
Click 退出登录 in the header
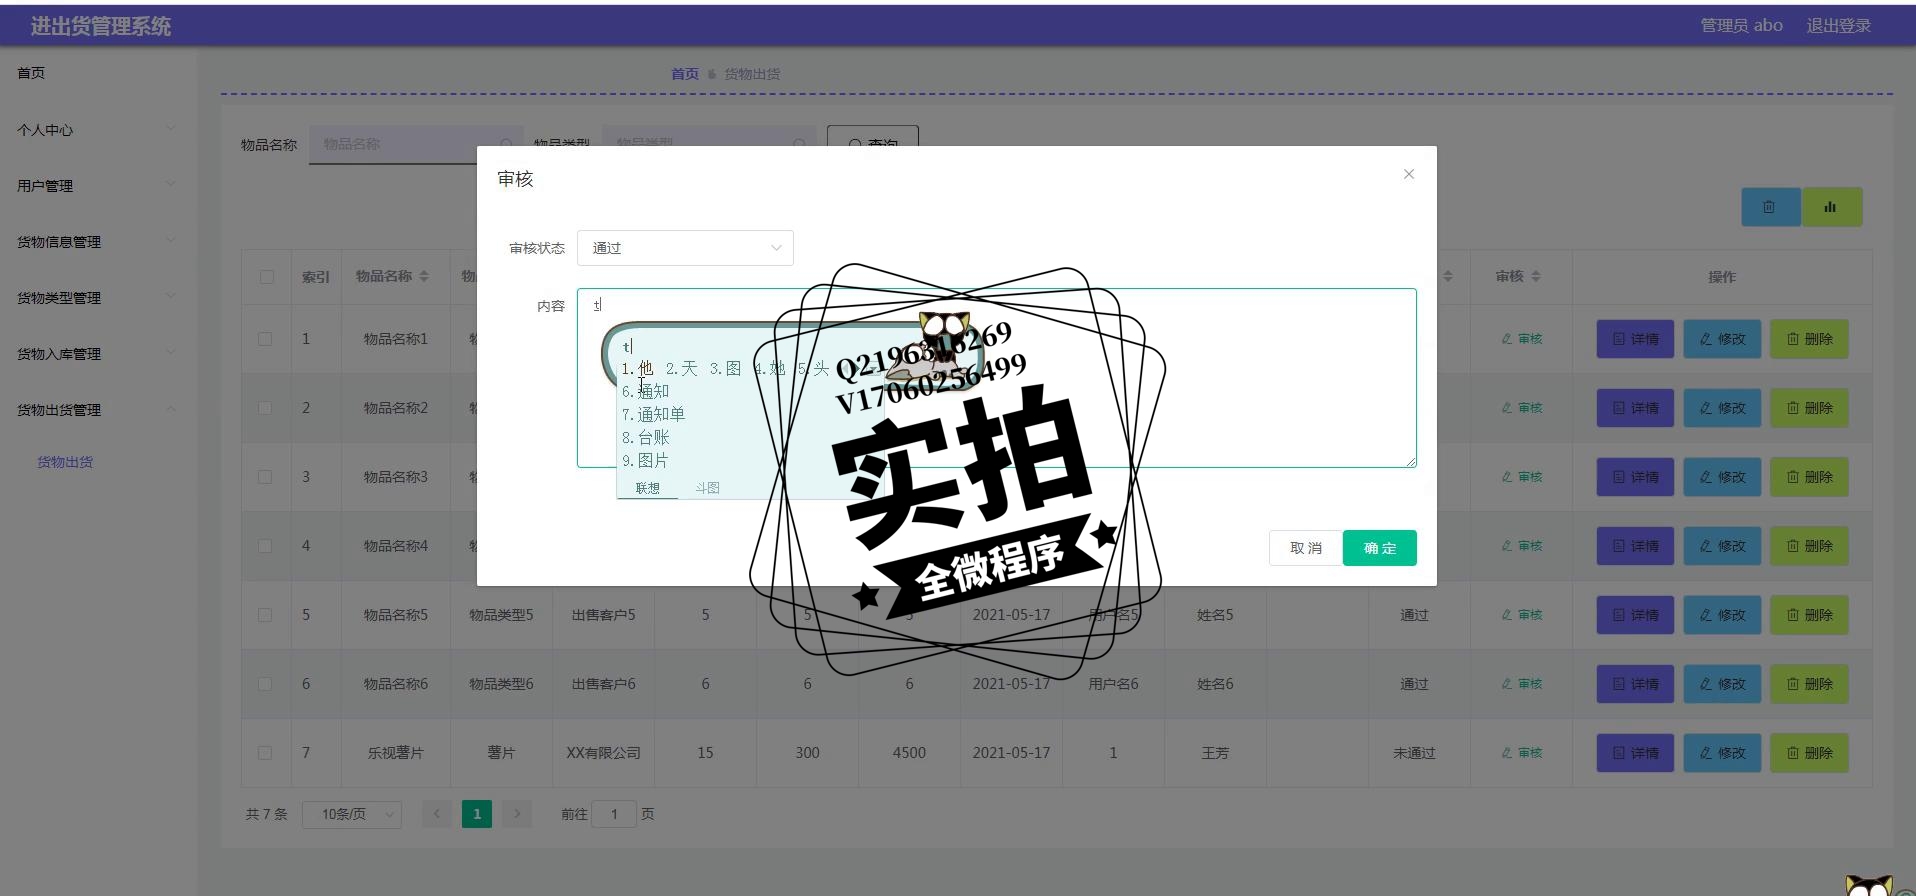(1838, 25)
